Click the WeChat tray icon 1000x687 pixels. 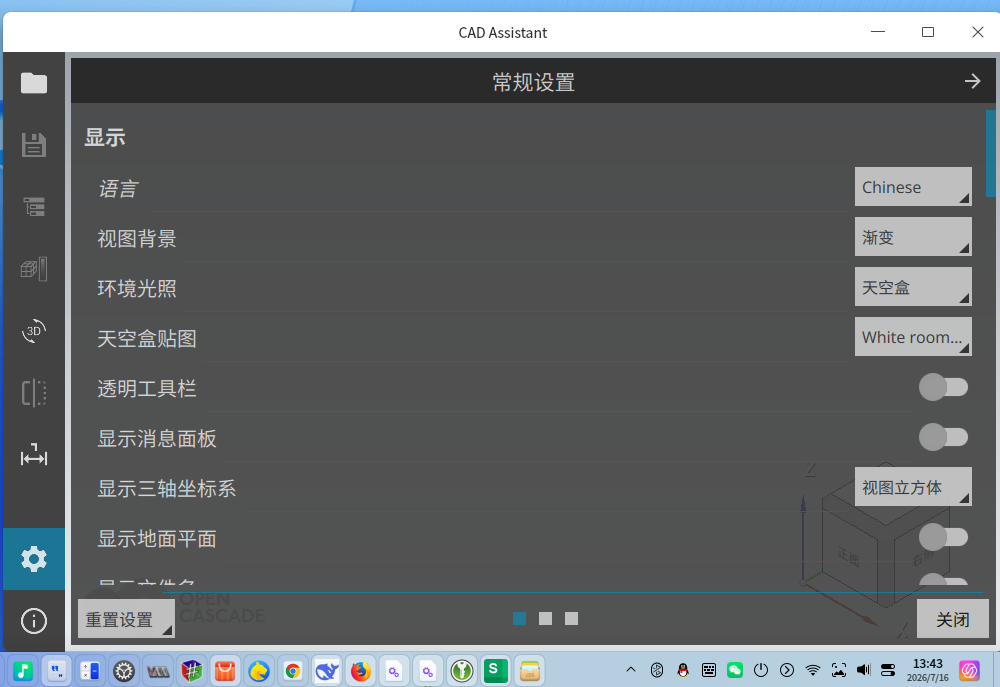tap(735, 670)
